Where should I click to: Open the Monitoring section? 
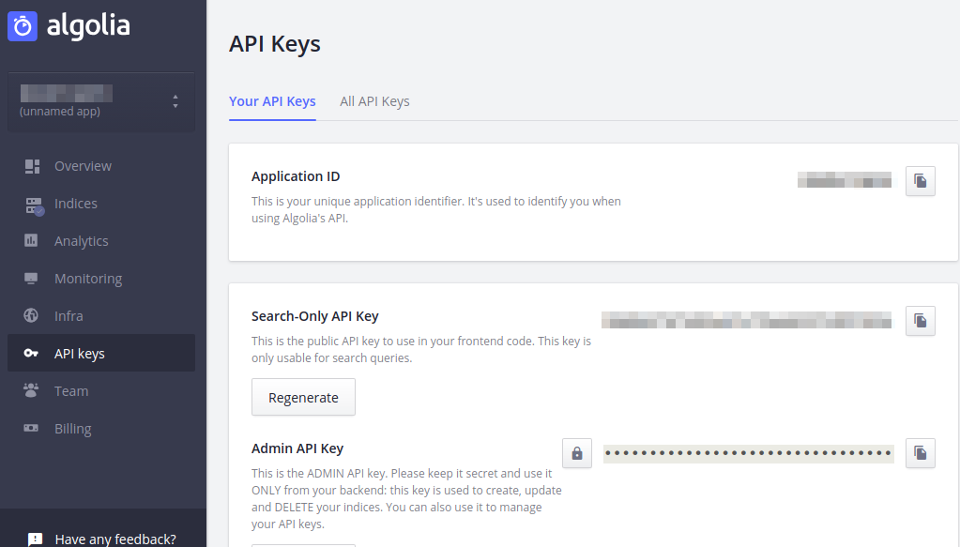click(x=101, y=279)
